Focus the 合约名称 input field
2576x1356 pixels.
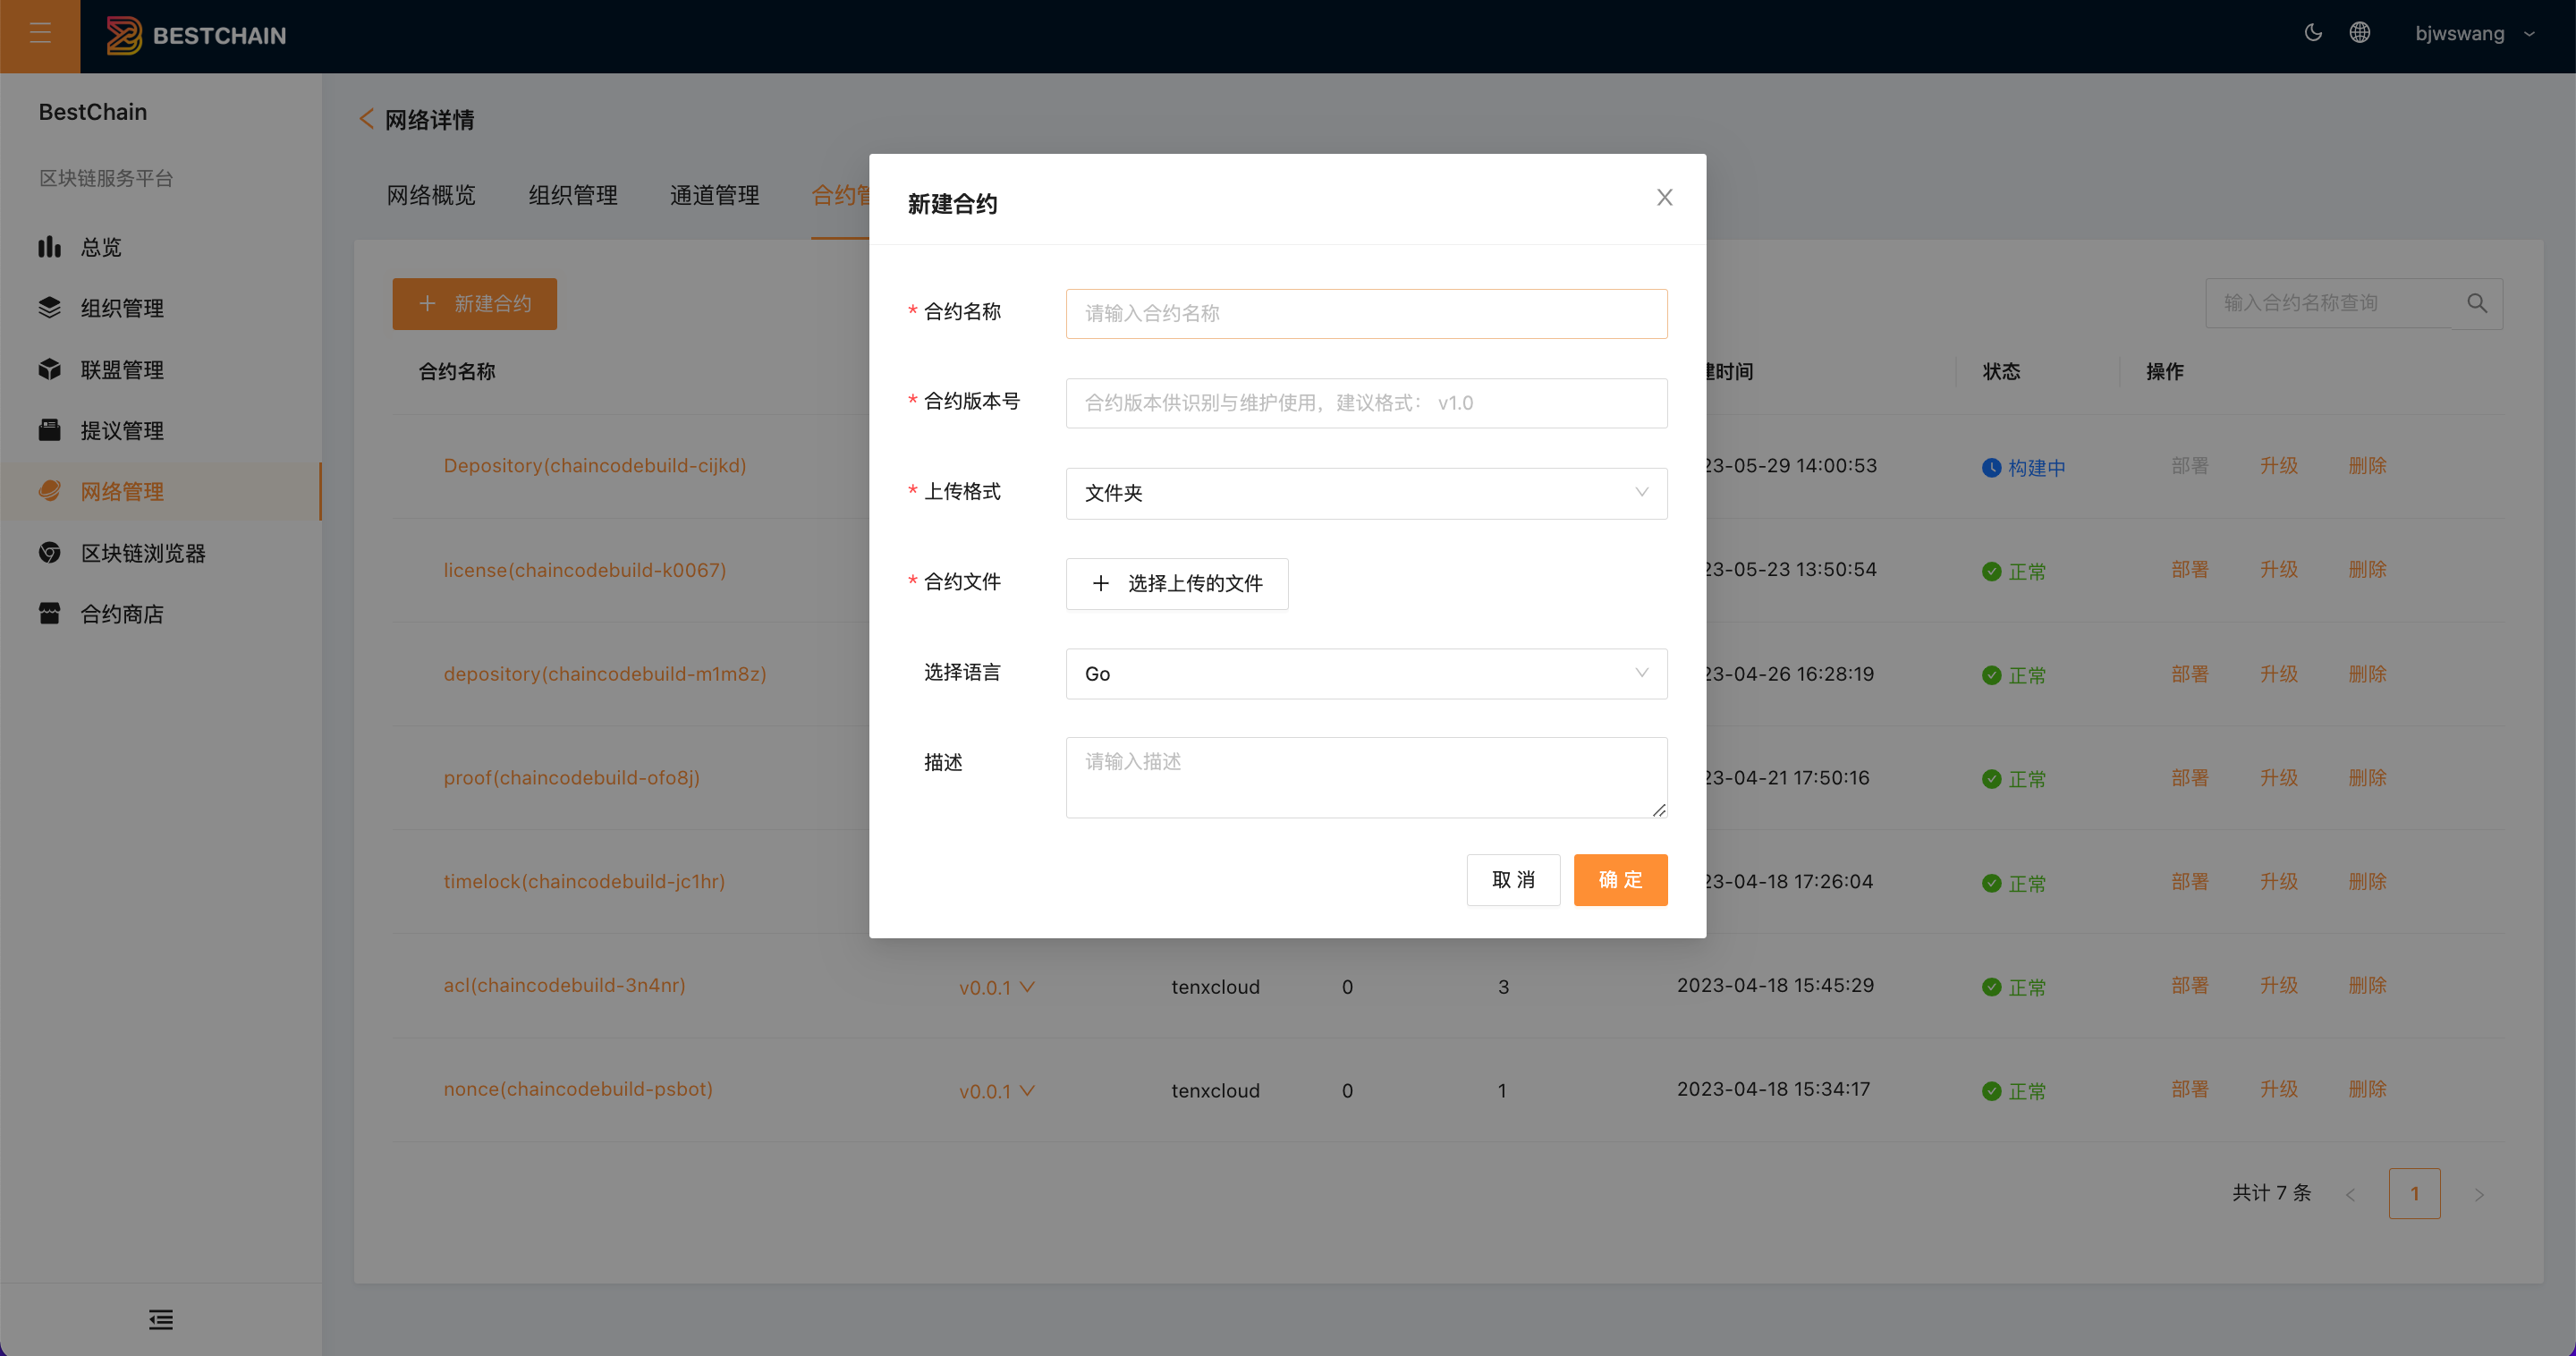click(x=1367, y=314)
